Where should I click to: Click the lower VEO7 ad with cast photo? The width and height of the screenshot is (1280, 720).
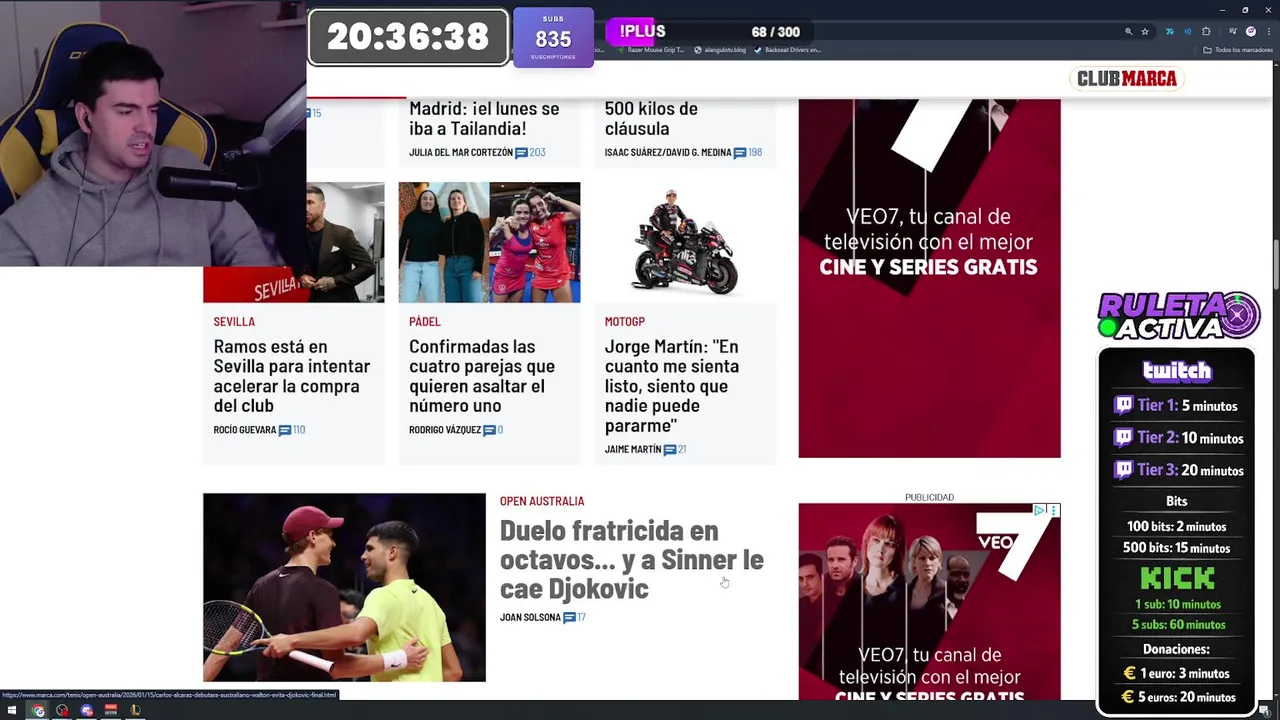point(929,601)
